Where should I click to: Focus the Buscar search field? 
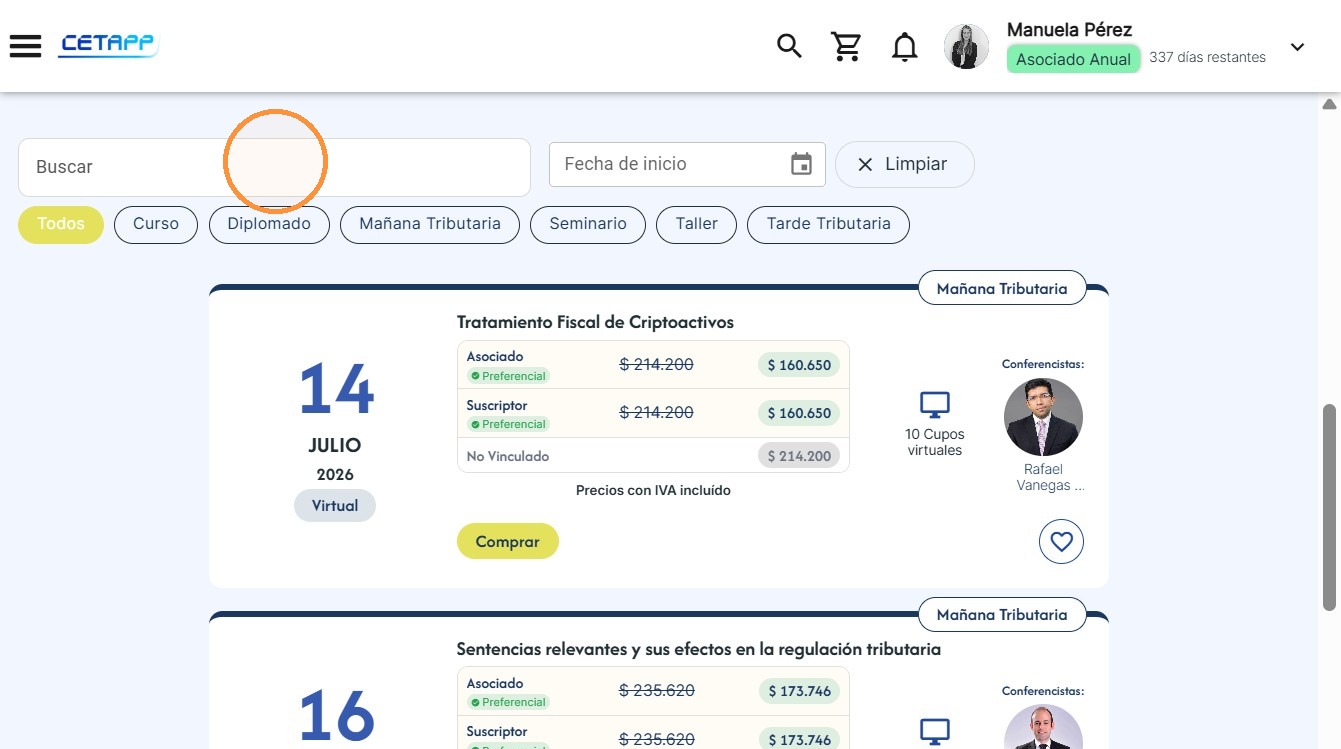coord(274,167)
